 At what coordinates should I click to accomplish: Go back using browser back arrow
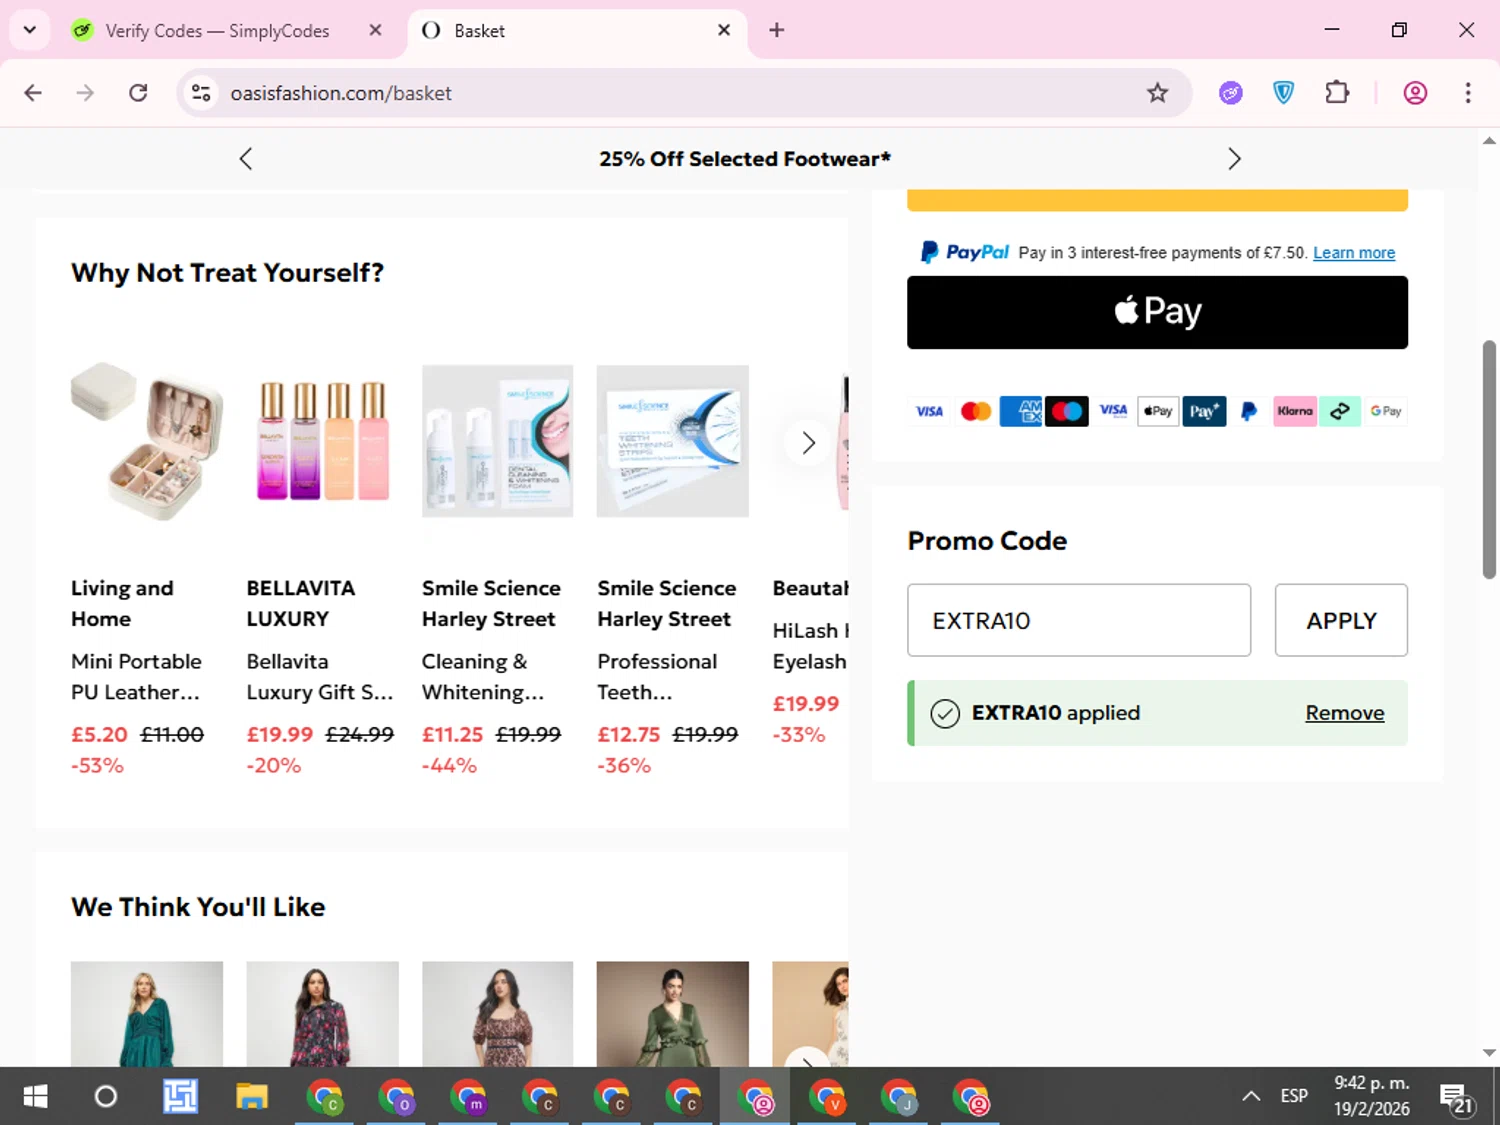pyautogui.click(x=33, y=93)
